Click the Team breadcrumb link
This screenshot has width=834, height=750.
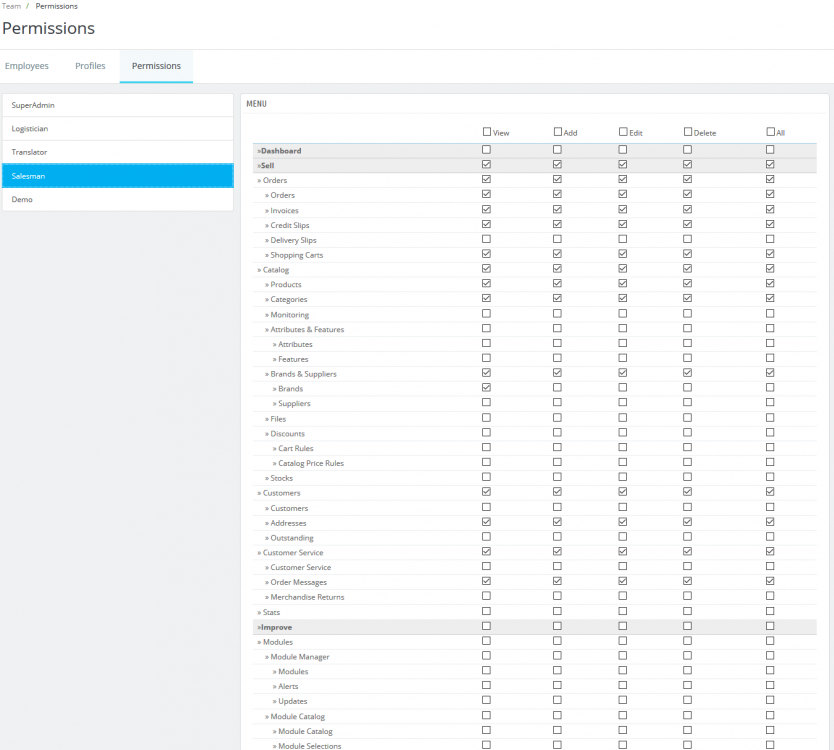[11, 6]
